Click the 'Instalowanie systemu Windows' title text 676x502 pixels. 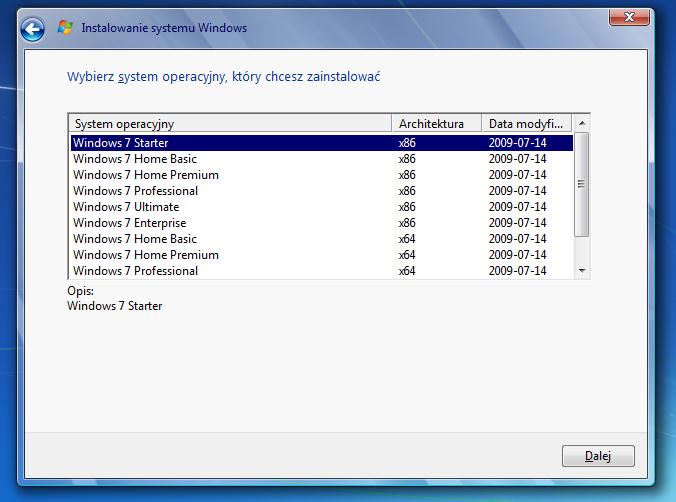coord(164,28)
